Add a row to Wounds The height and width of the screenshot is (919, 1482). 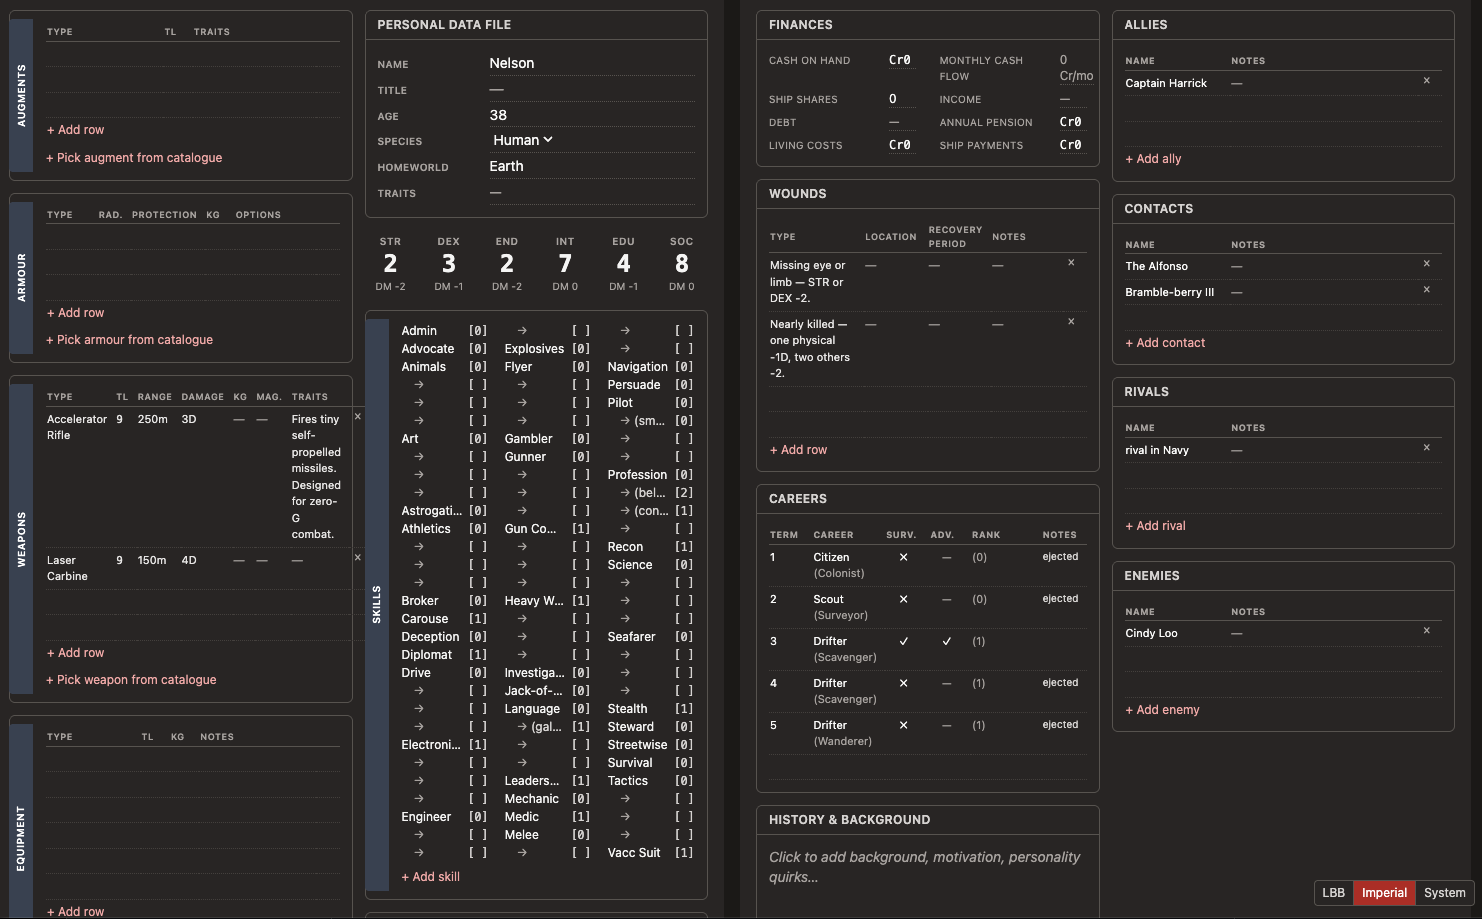(x=798, y=450)
